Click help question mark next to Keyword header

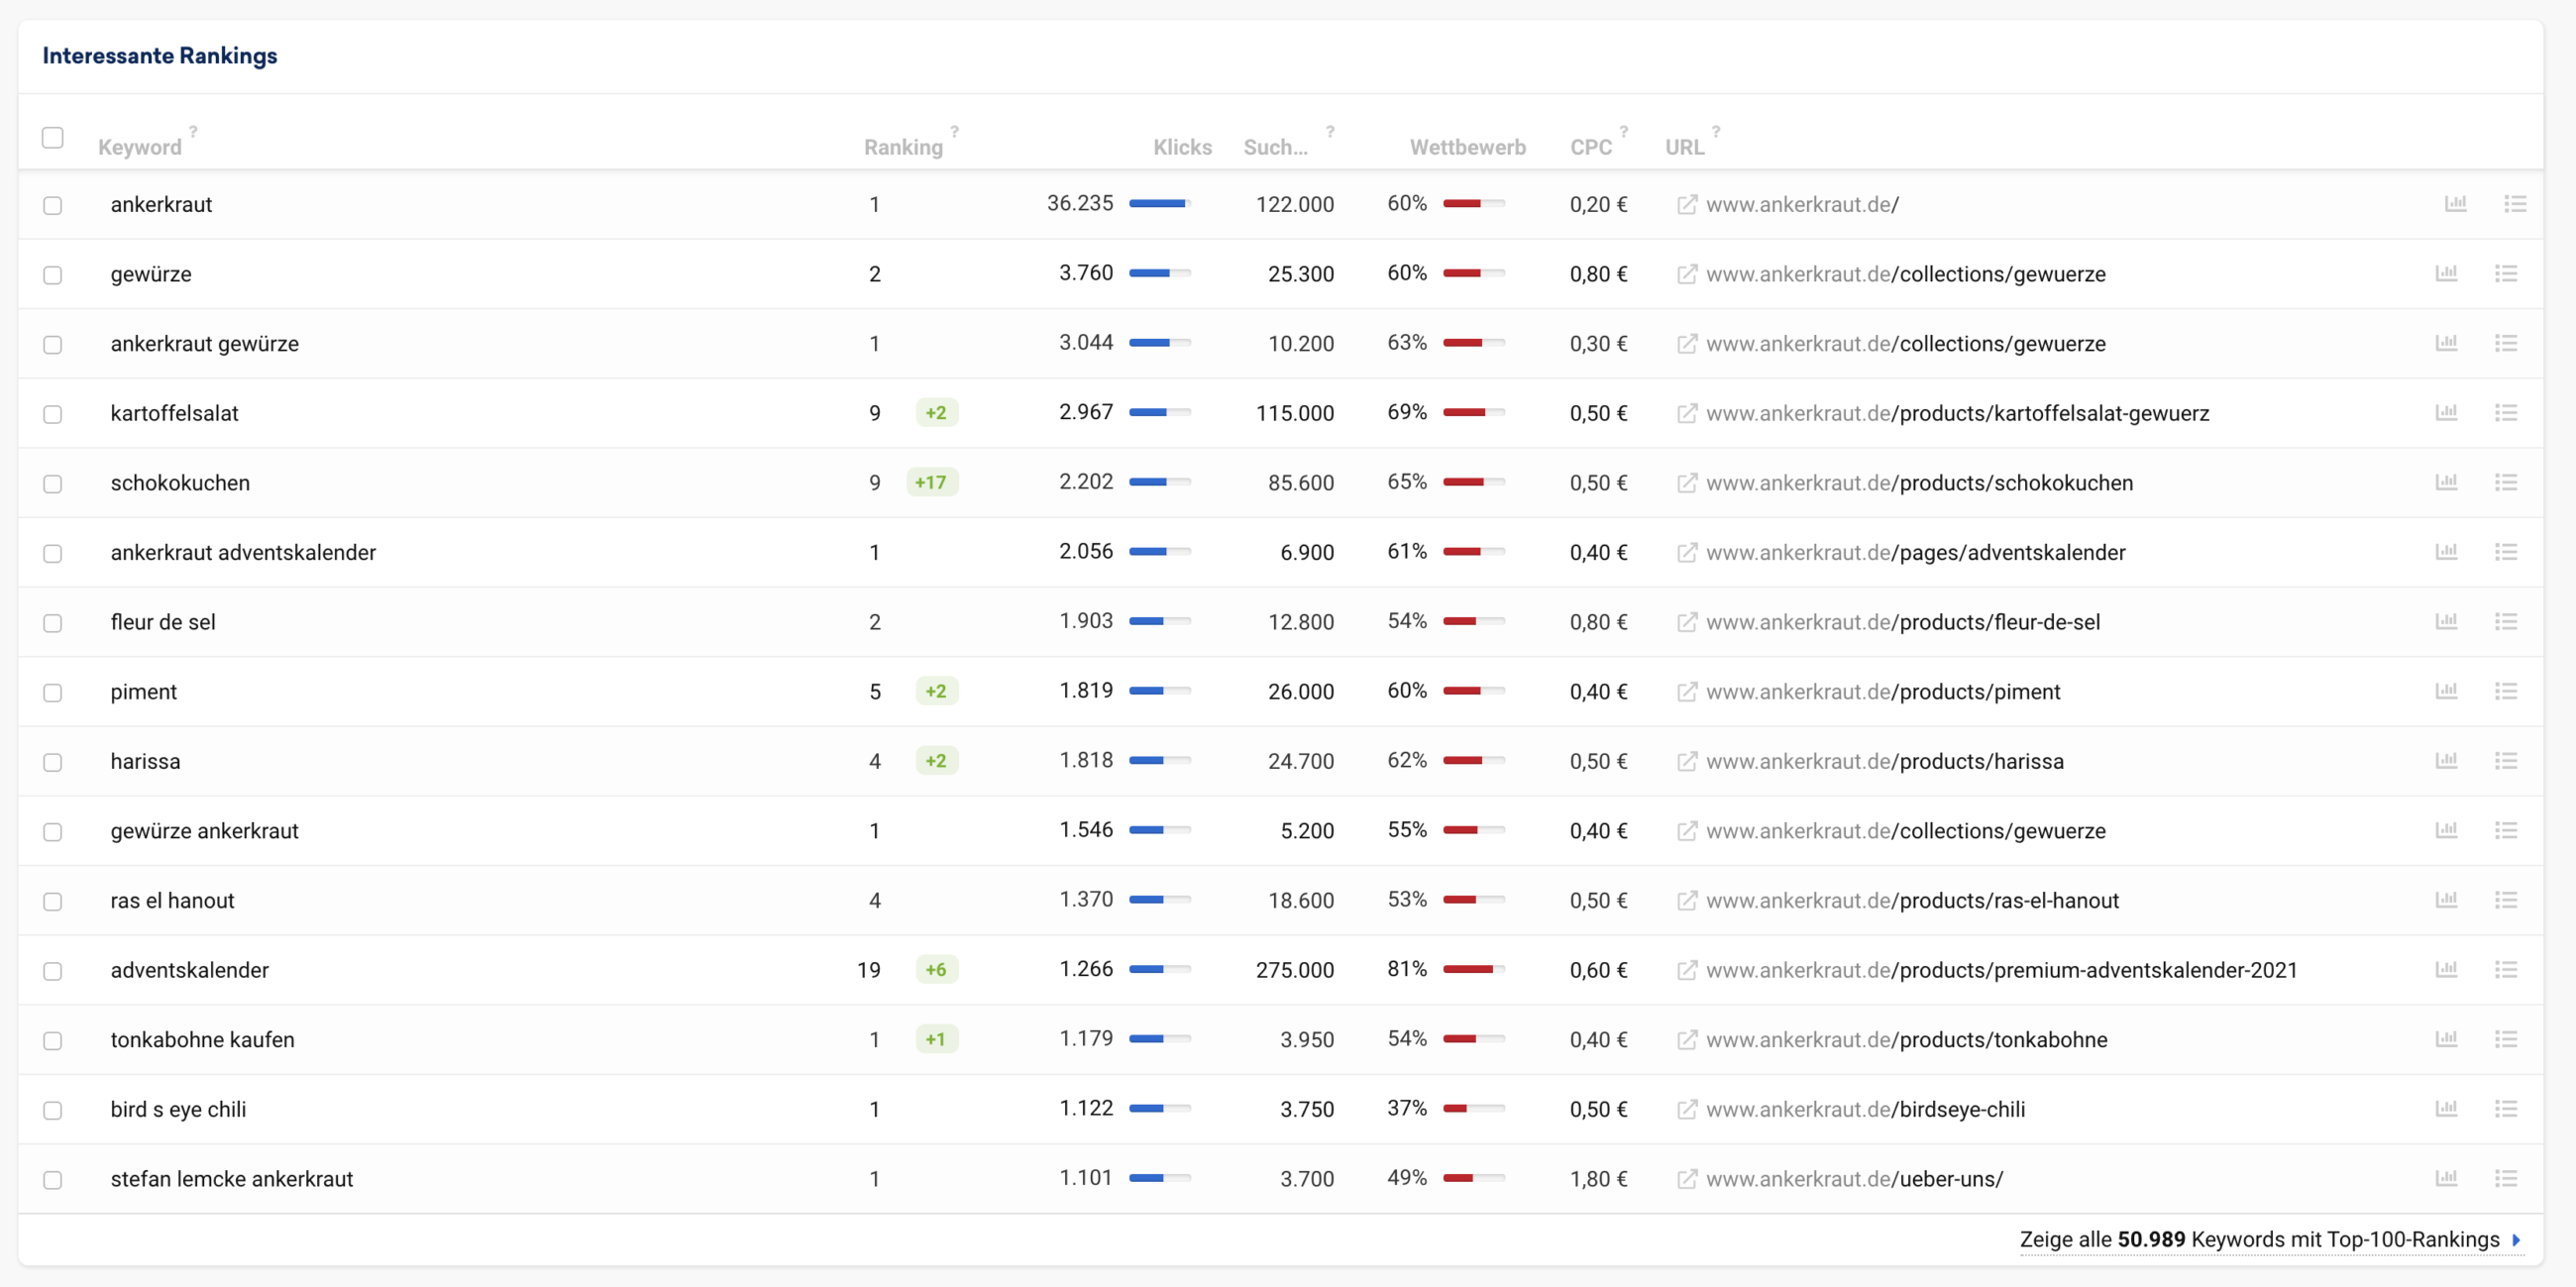(x=193, y=131)
